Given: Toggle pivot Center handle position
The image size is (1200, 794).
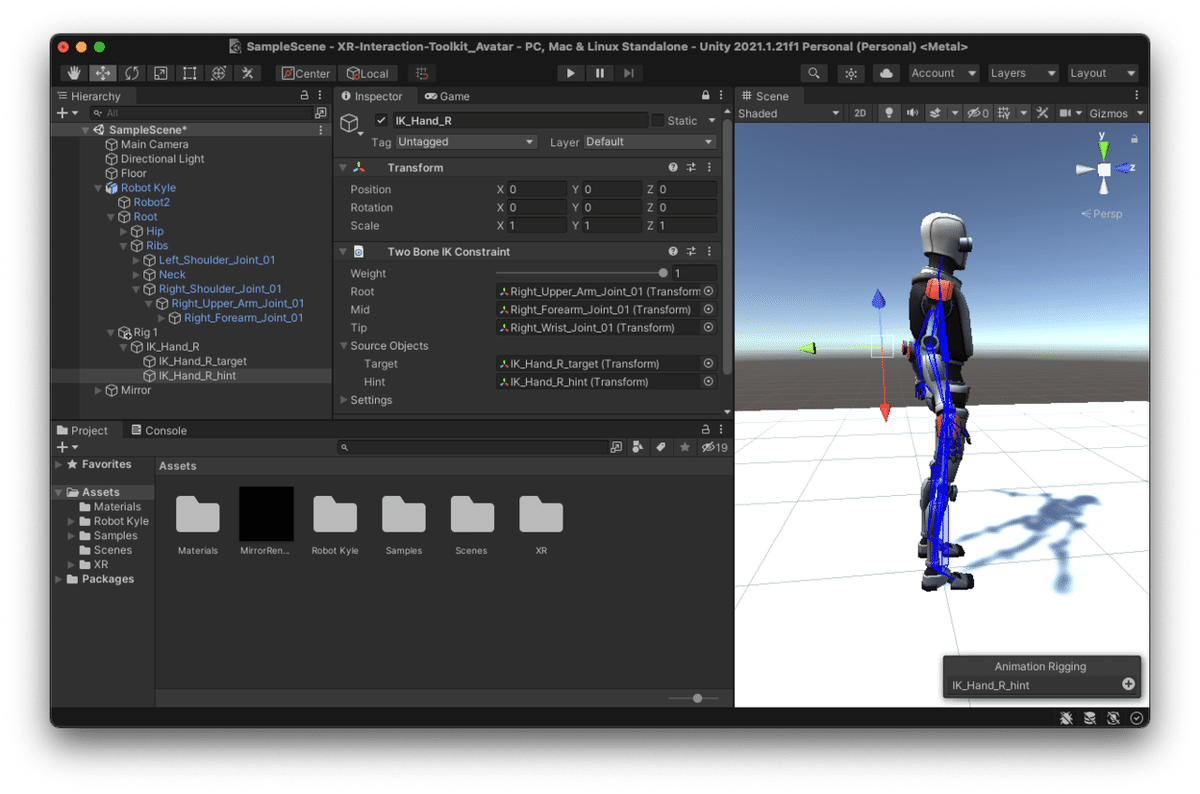Looking at the screenshot, I should point(305,73).
